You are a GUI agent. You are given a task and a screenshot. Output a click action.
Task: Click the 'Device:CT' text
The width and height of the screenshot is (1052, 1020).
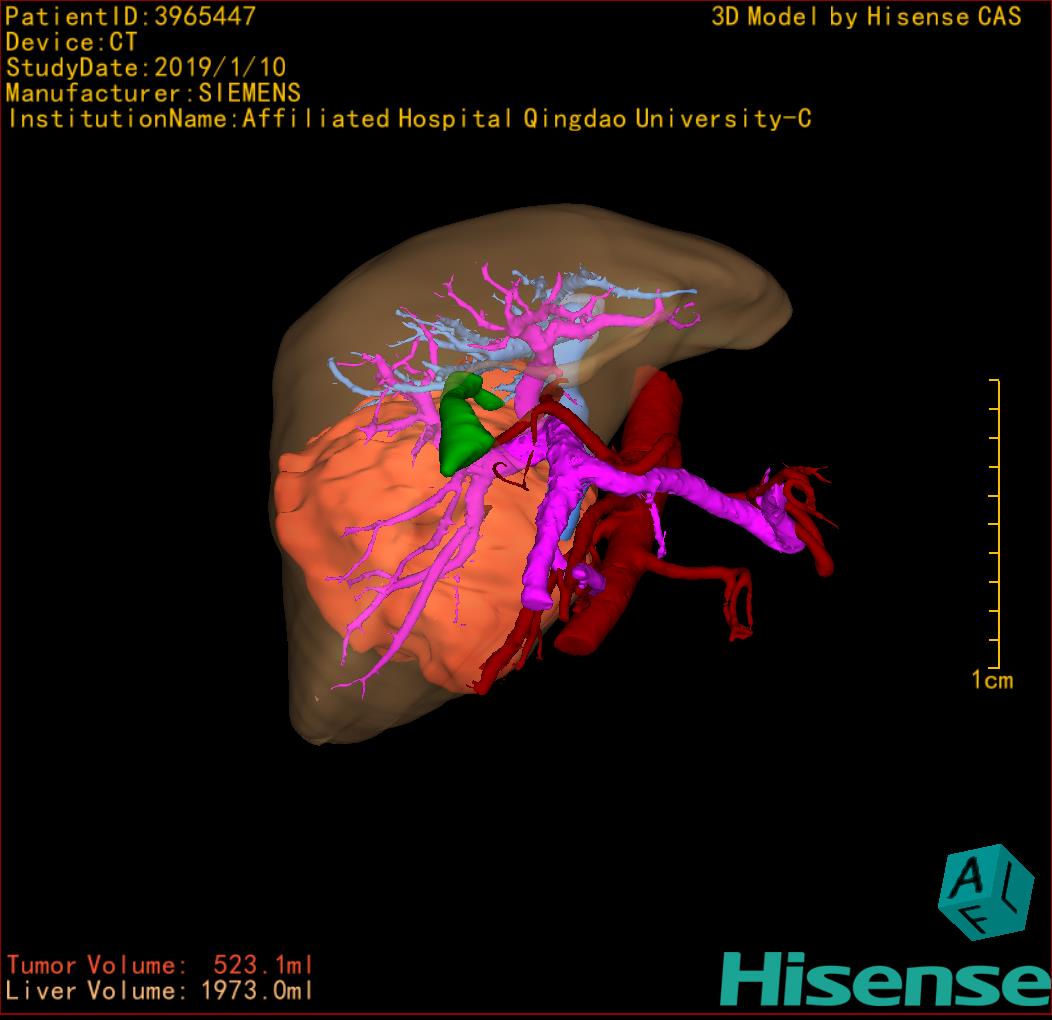[71, 42]
